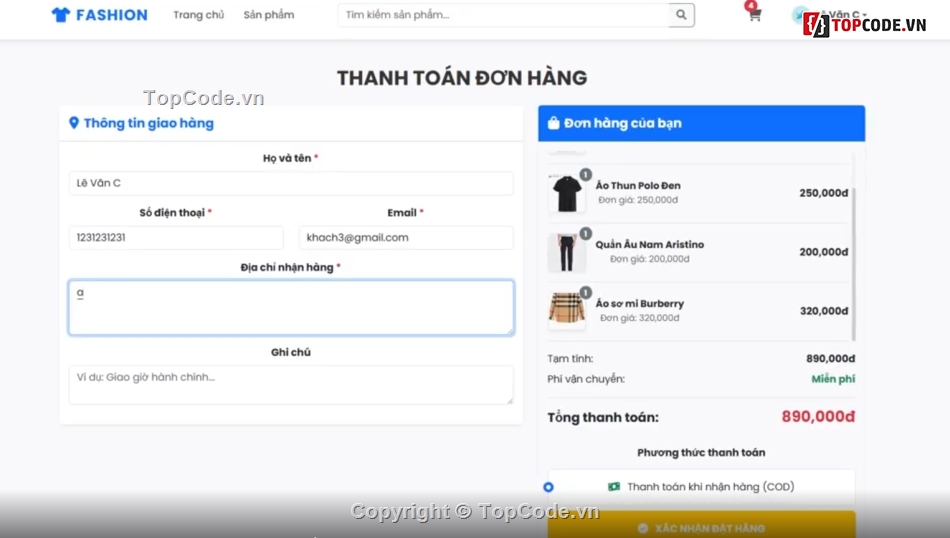
Task: Click the FASHION brand link
Action: [x=99, y=15]
